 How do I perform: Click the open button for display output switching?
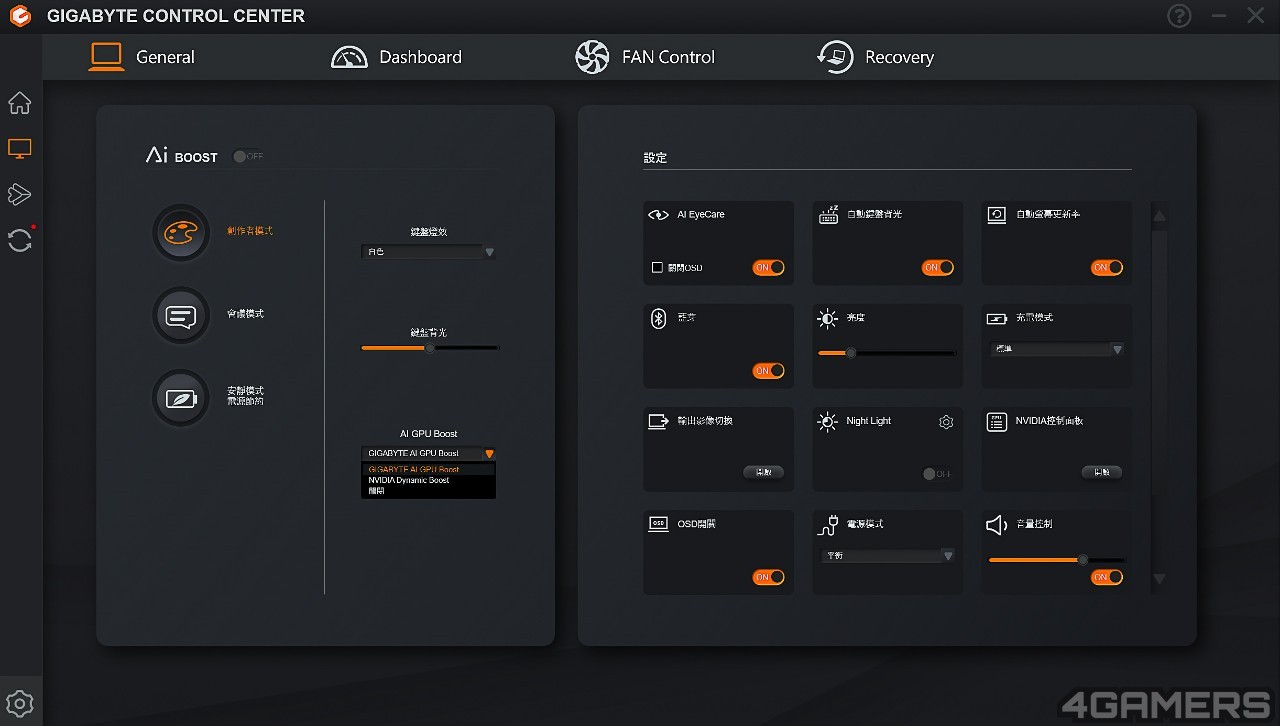pyautogui.click(x=763, y=472)
